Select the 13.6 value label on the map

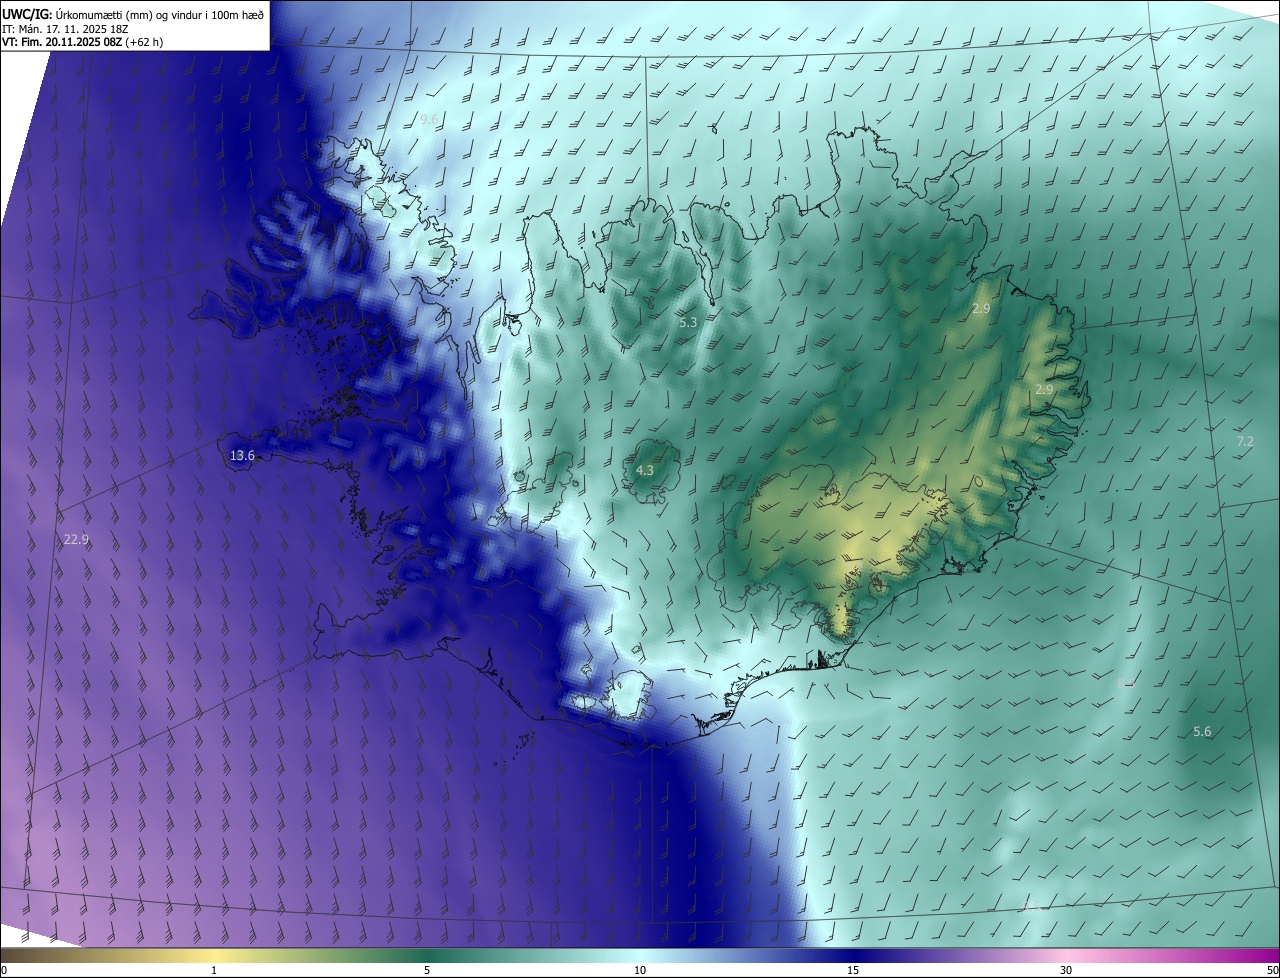coord(242,455)
